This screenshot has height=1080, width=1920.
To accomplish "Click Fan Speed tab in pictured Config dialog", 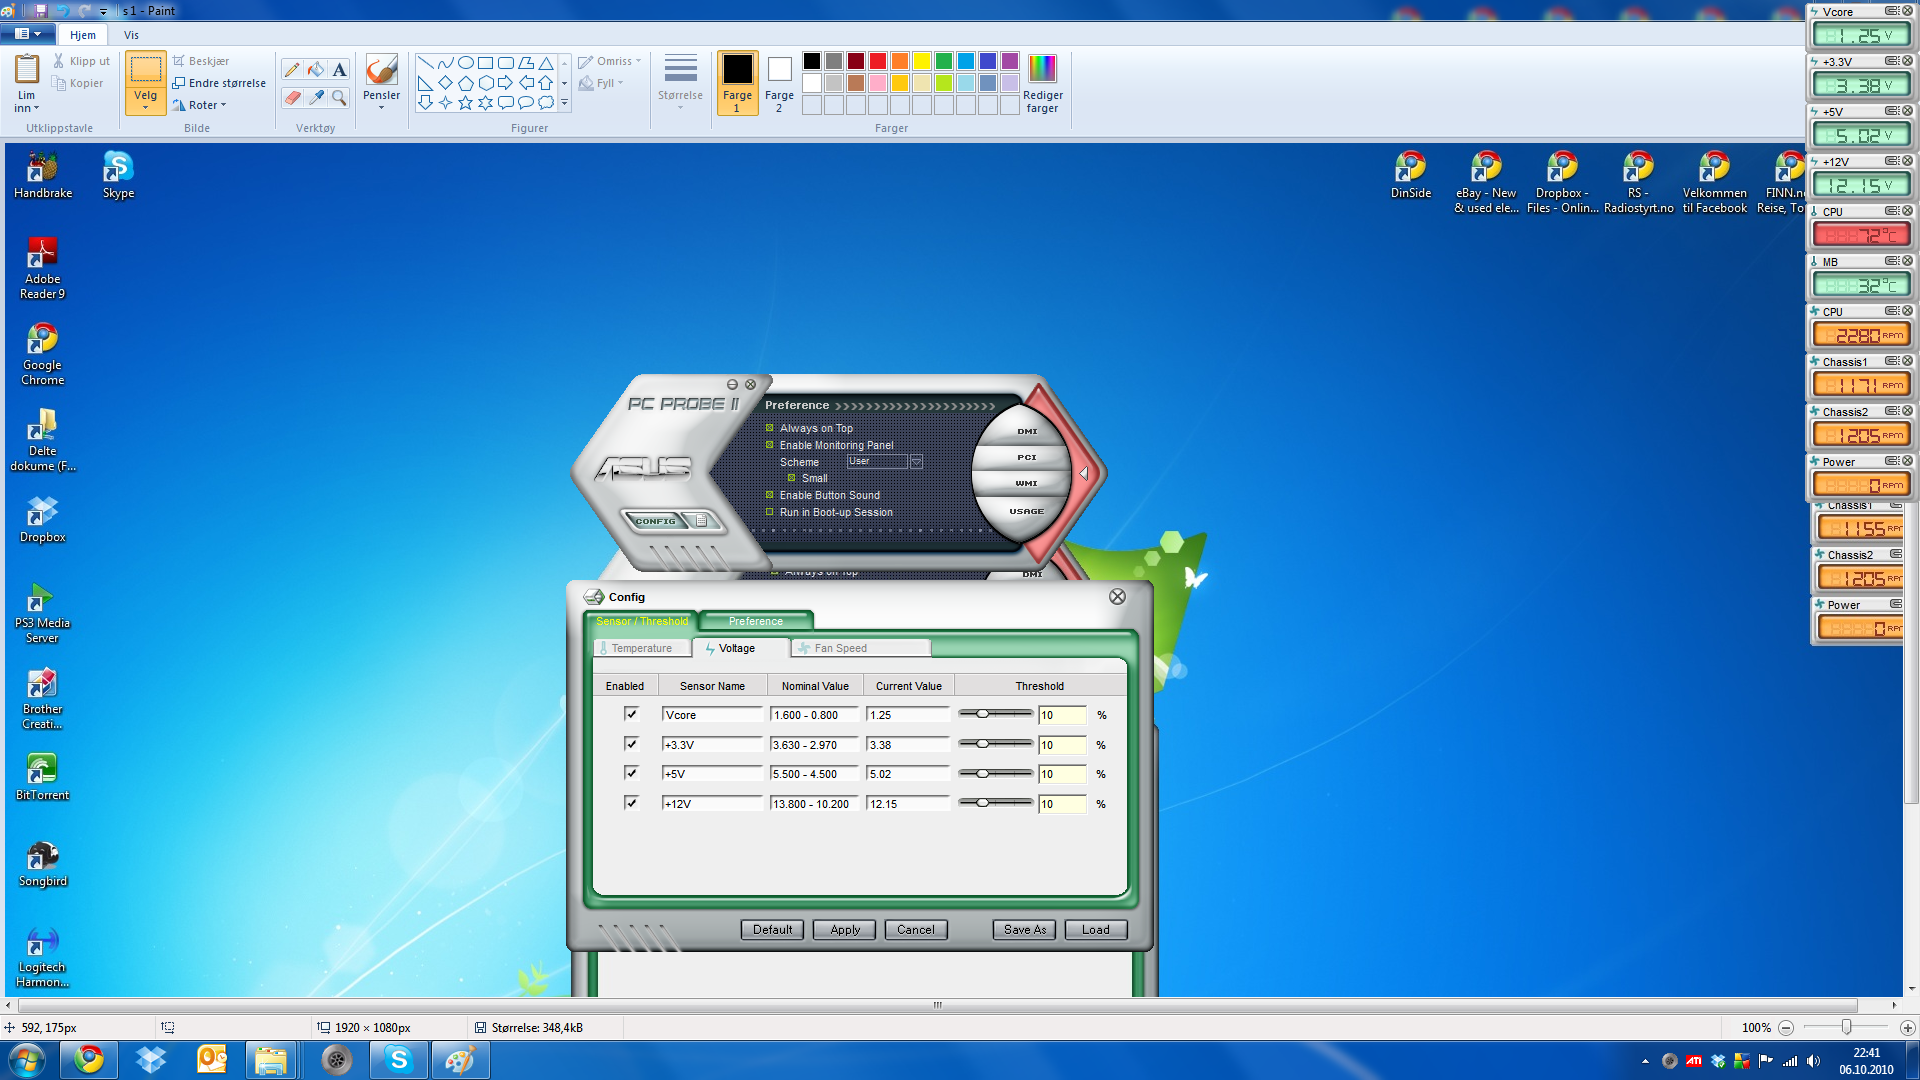I will tap(861, 648).
